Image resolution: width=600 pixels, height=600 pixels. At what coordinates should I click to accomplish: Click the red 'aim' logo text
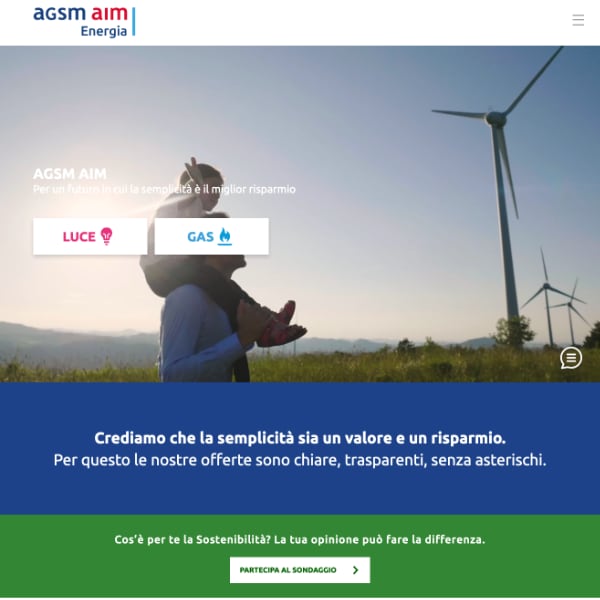109,14
